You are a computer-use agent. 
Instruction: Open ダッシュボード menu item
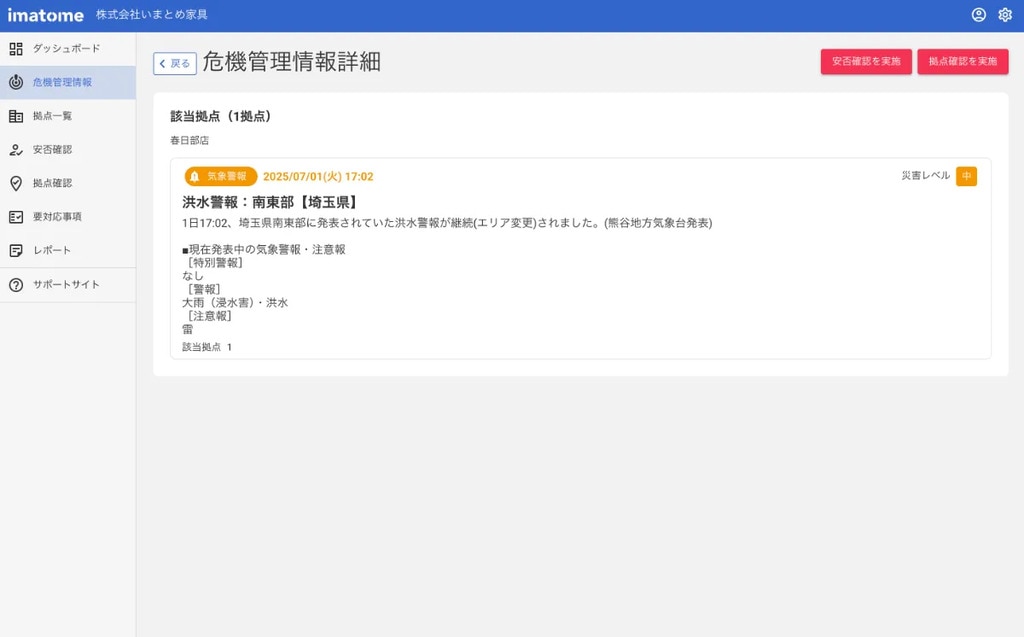66,49
